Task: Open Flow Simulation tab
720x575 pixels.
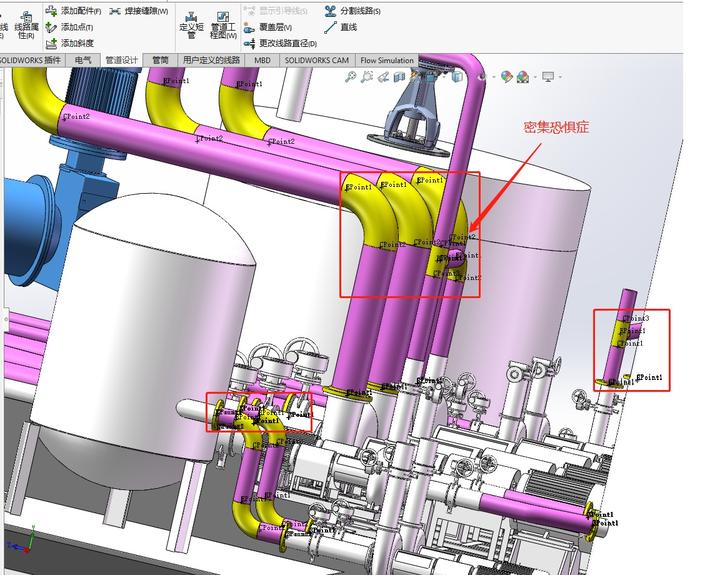Action: pyautogui.click(x=387, y=60)
